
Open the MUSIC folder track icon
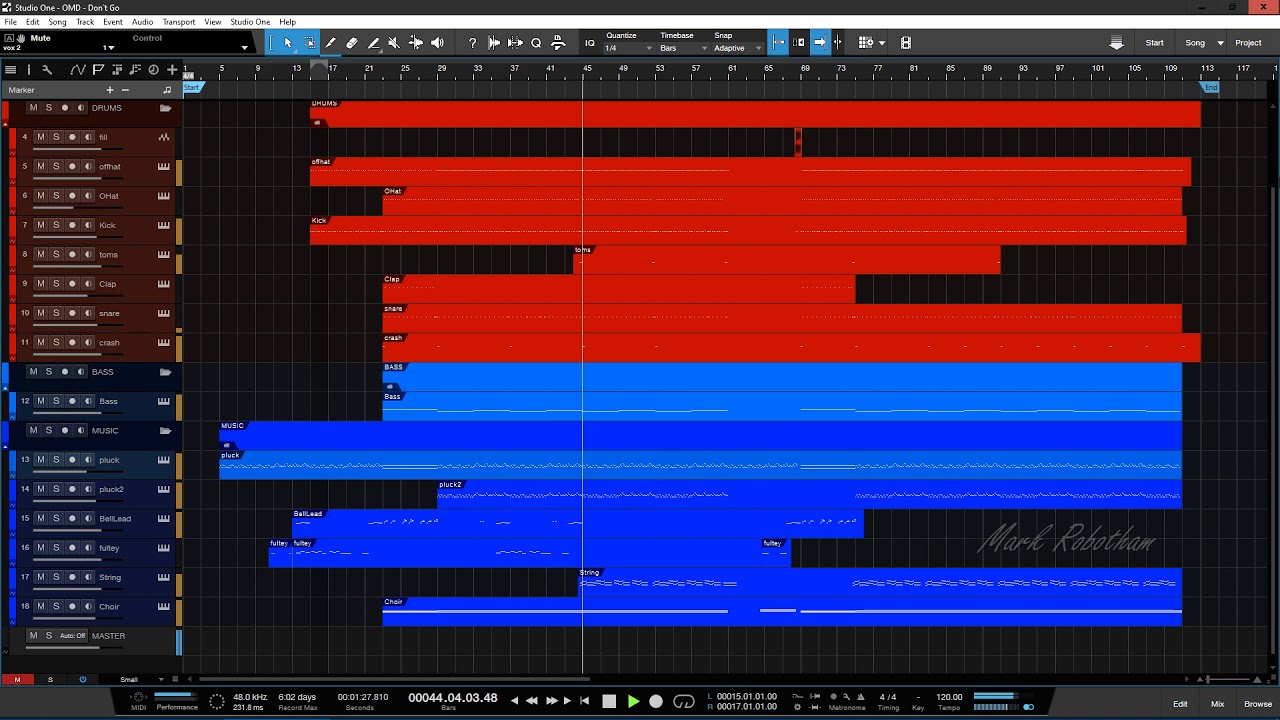tap(165, 431)
